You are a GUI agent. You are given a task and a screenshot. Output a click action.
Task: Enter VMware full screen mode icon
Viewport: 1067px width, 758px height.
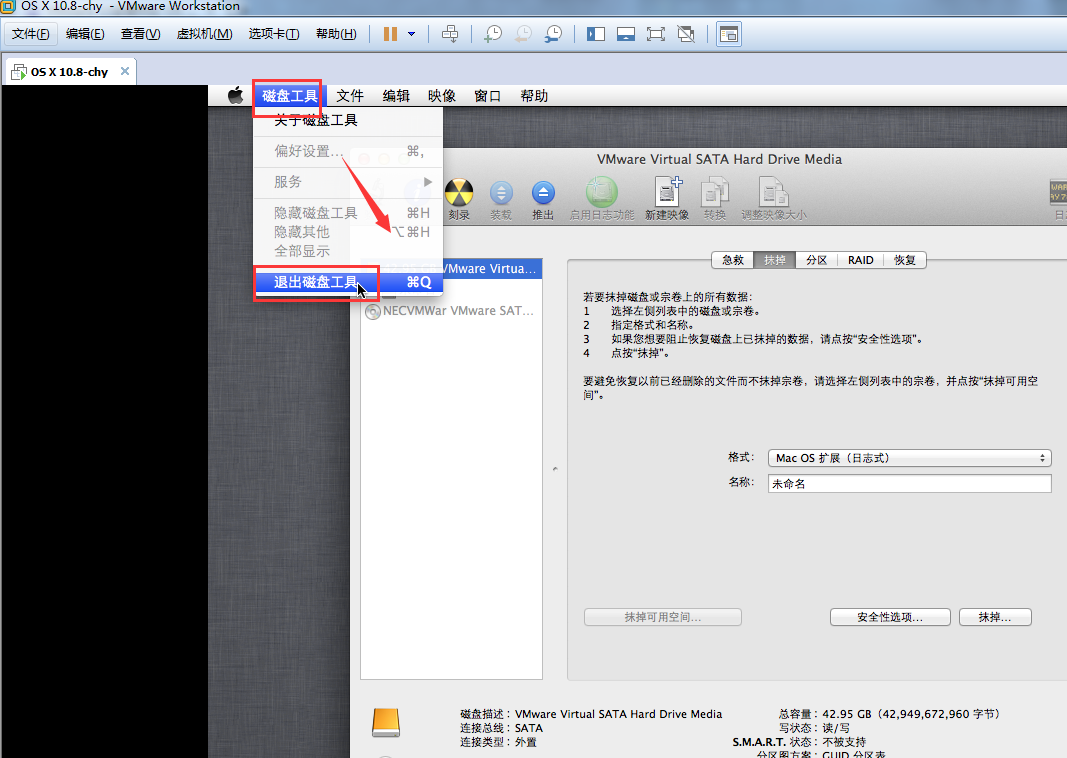pos(656,34)
